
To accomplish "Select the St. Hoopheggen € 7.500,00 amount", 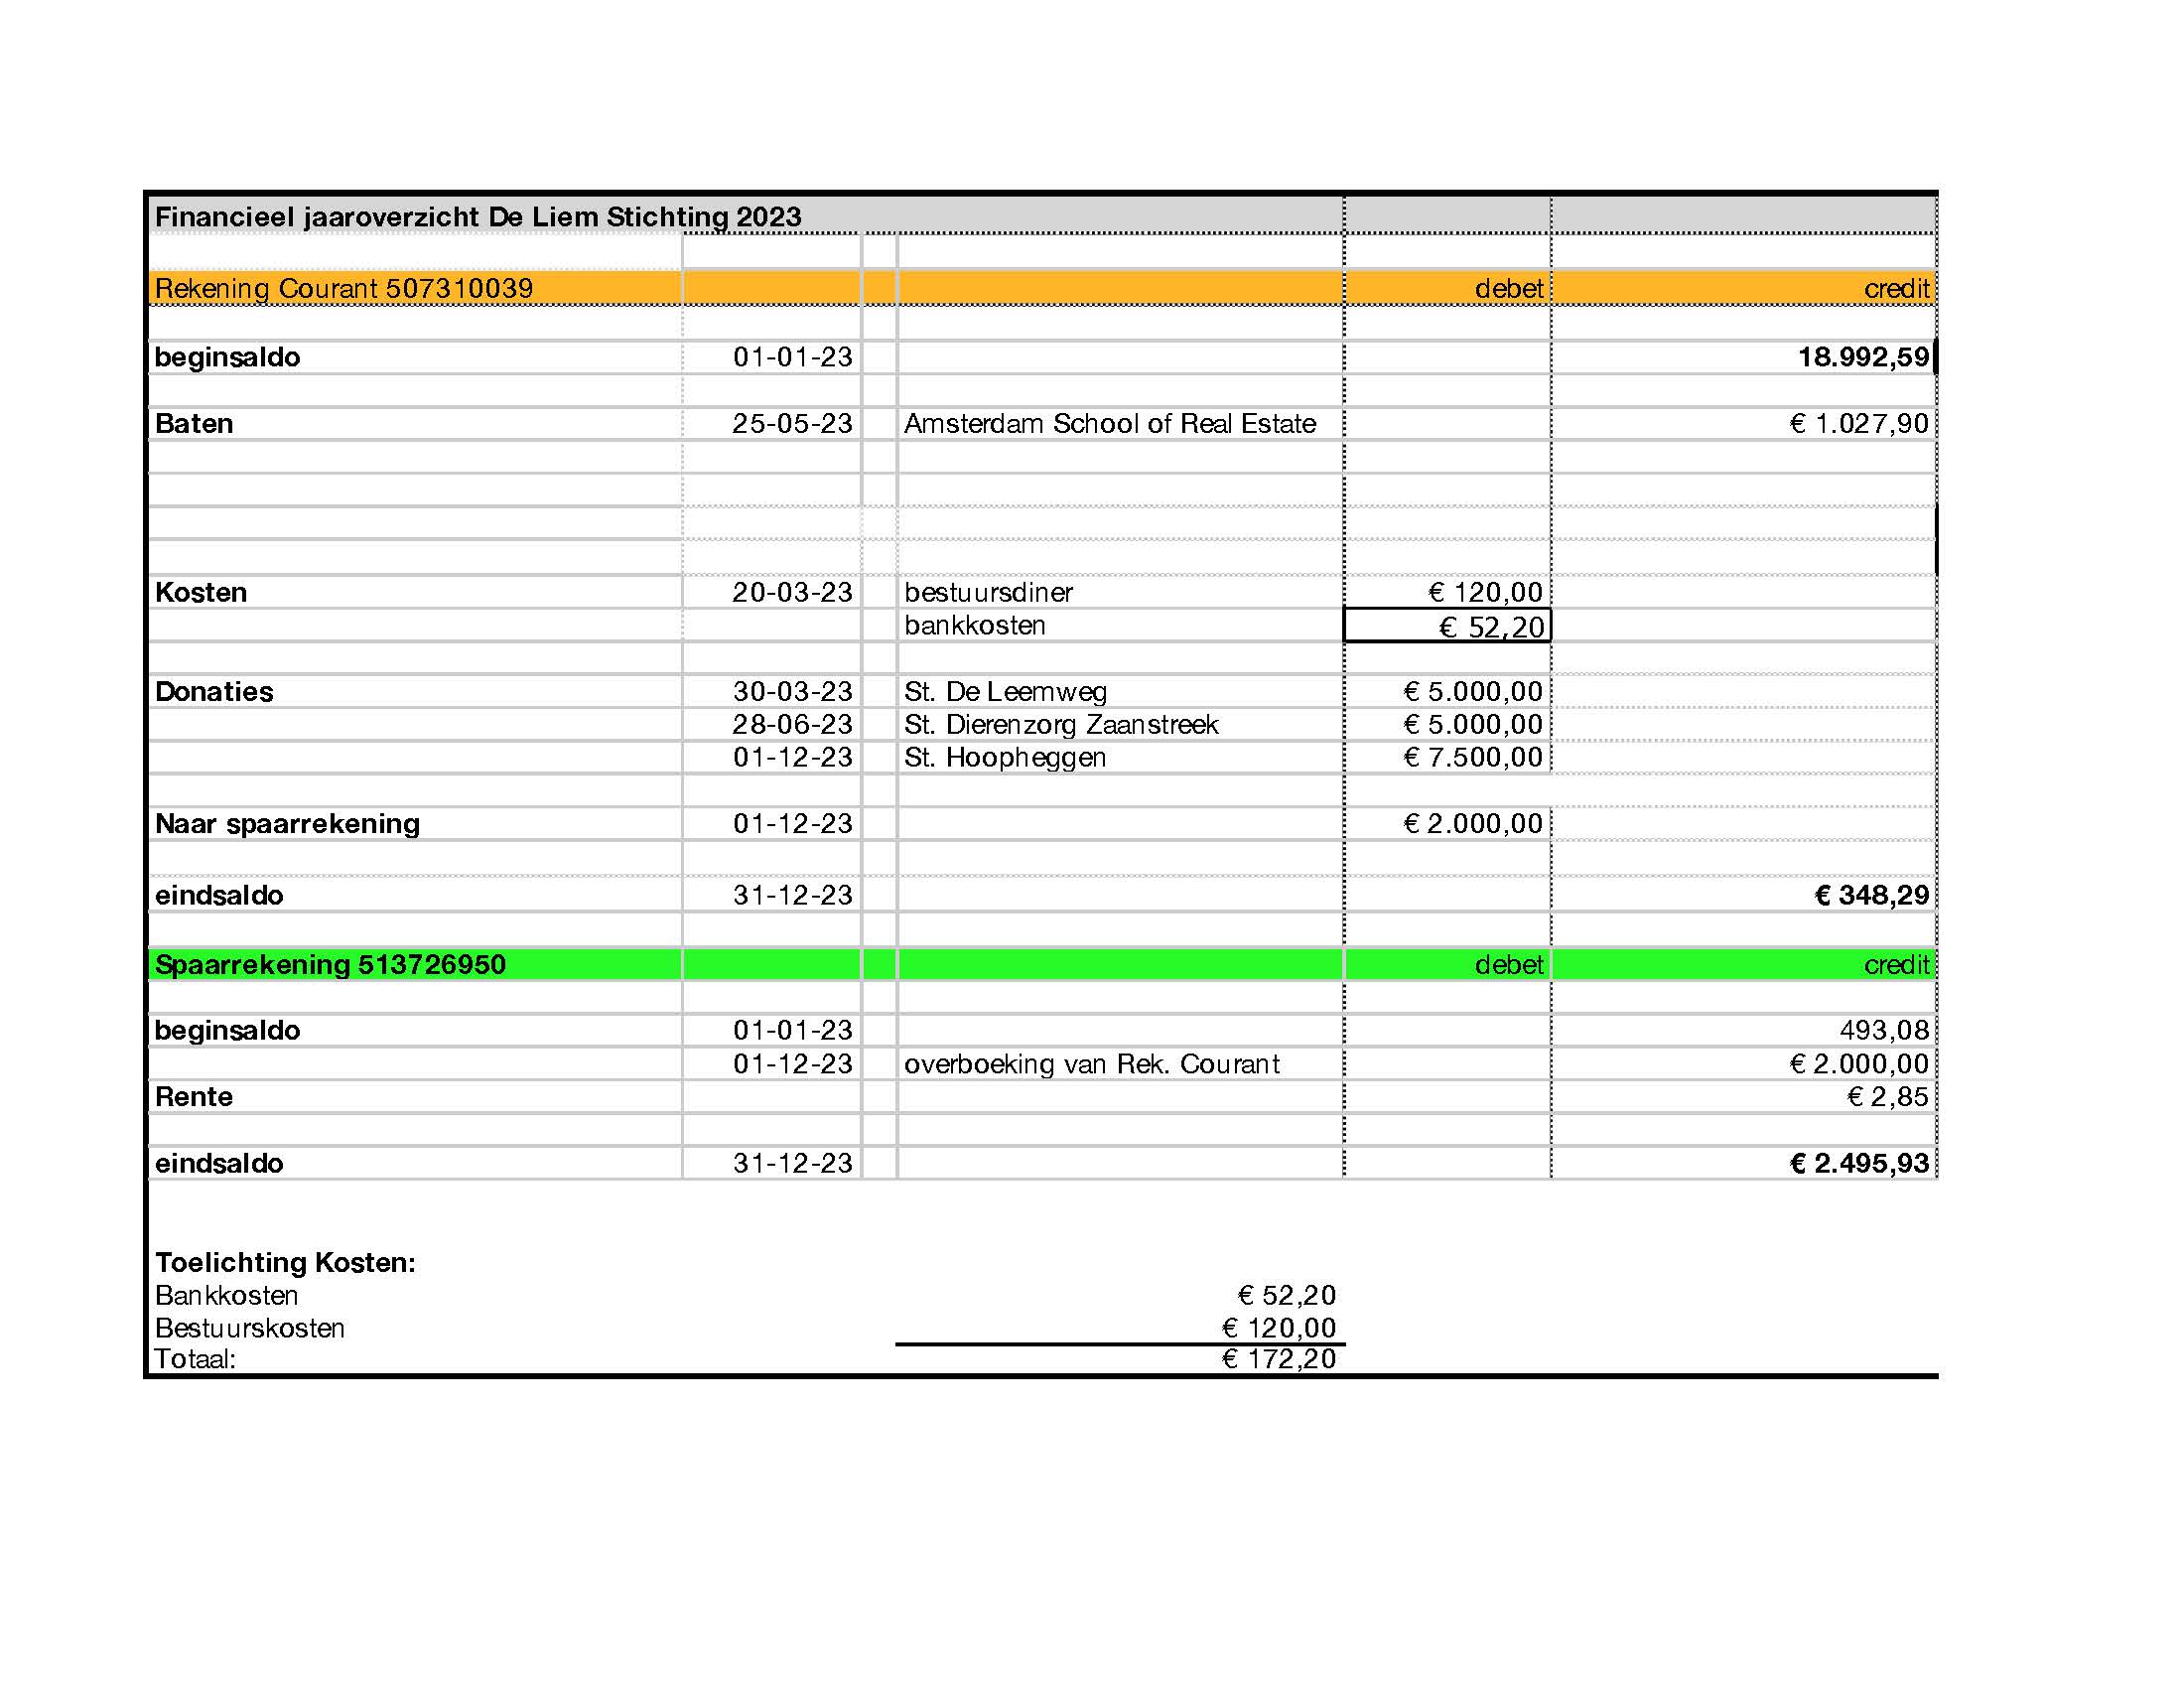I will pyautogui.click(x=1472, y=757).
